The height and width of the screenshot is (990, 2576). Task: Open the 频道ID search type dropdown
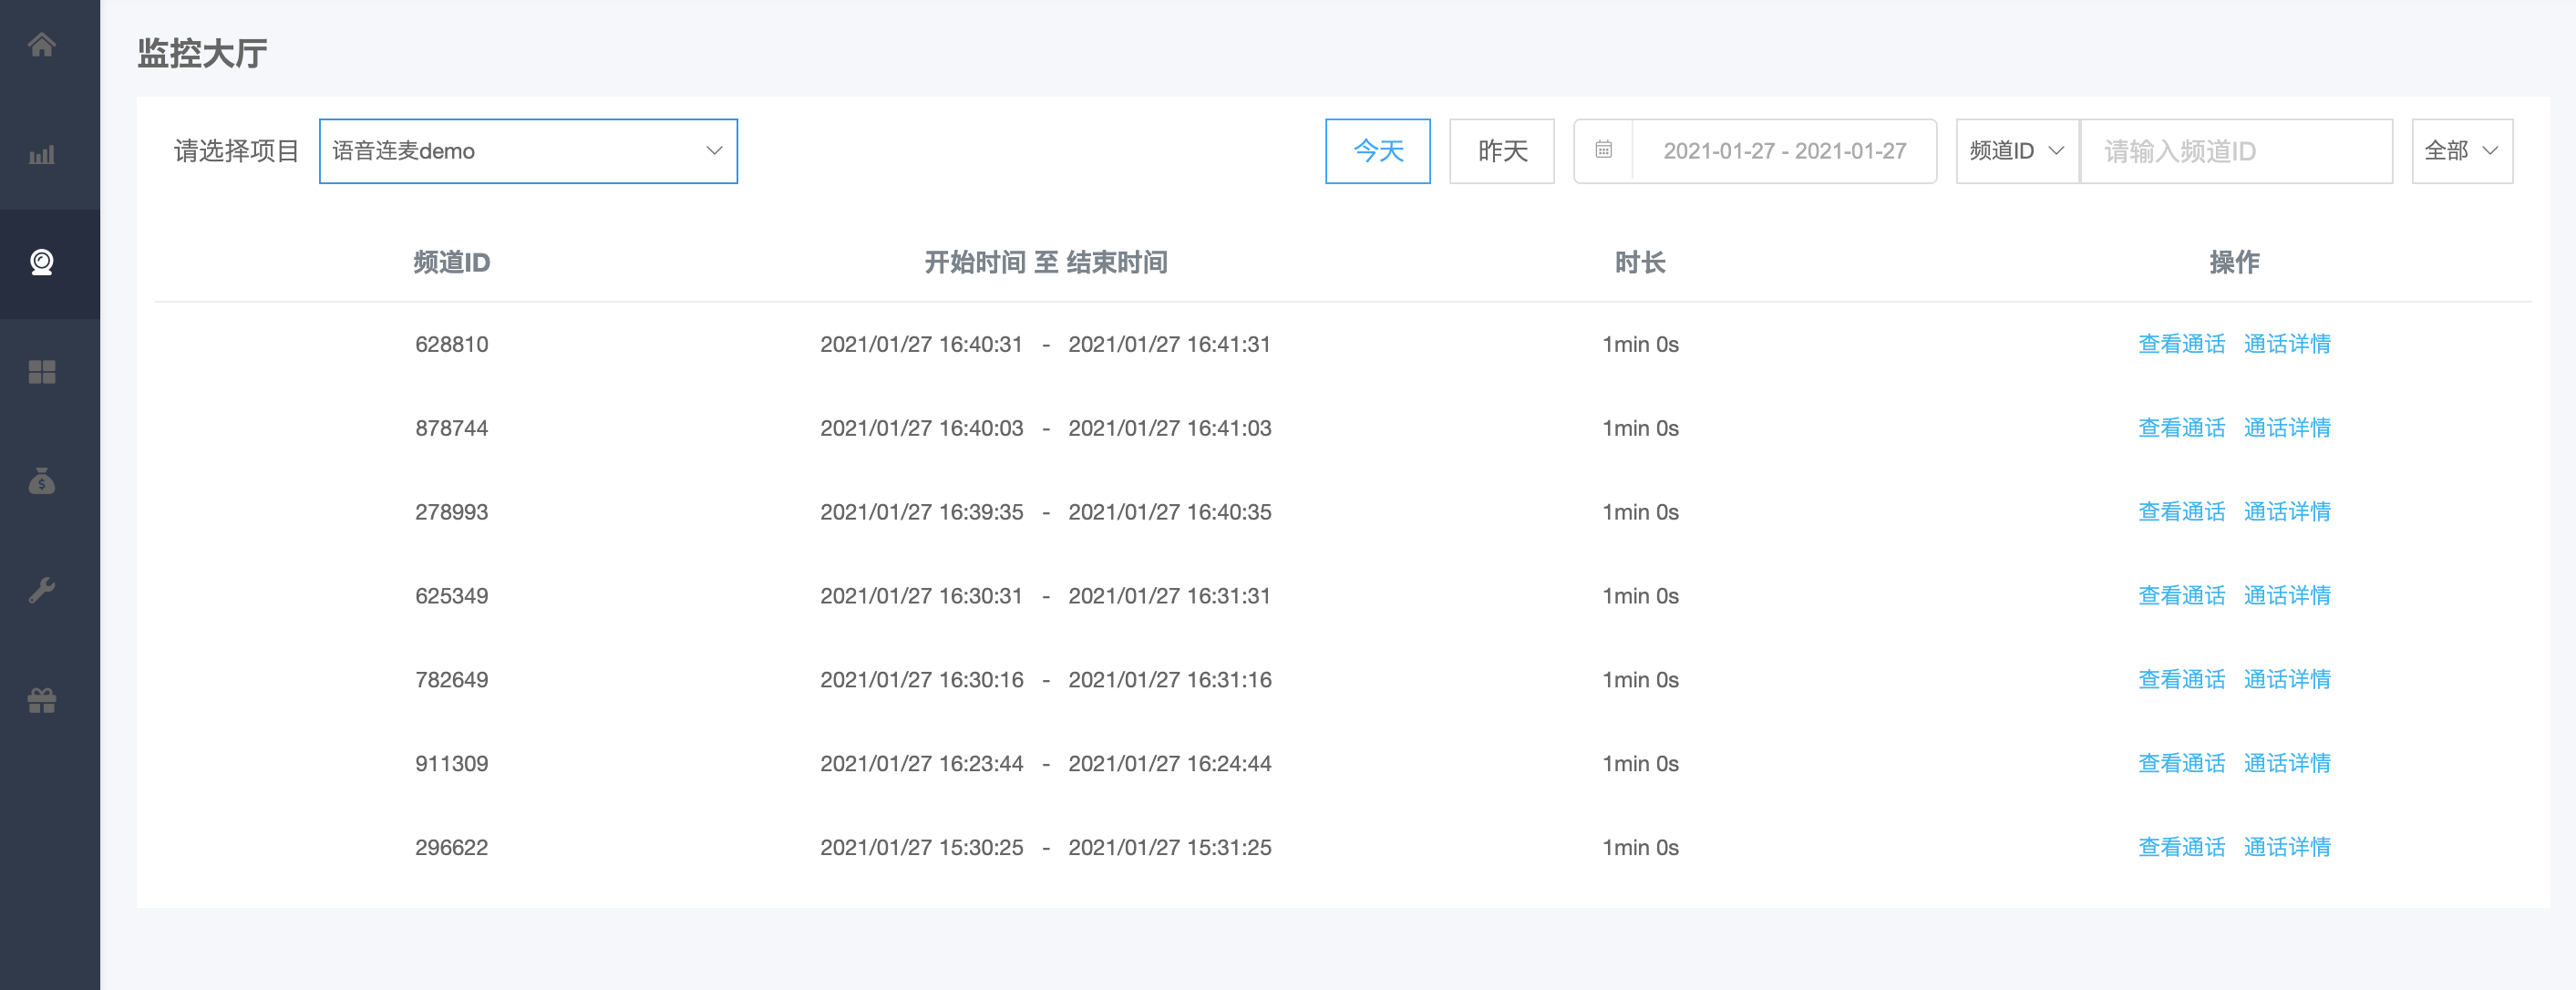(x=2017, y=151)
